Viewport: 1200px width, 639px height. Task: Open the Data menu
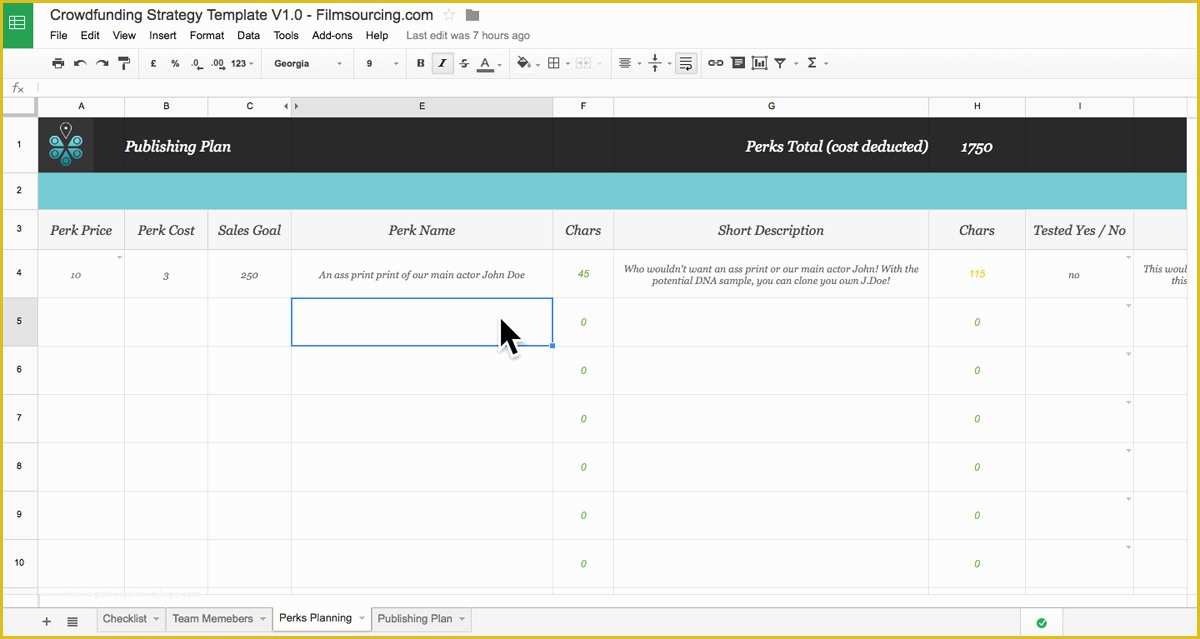click(249, 35)
